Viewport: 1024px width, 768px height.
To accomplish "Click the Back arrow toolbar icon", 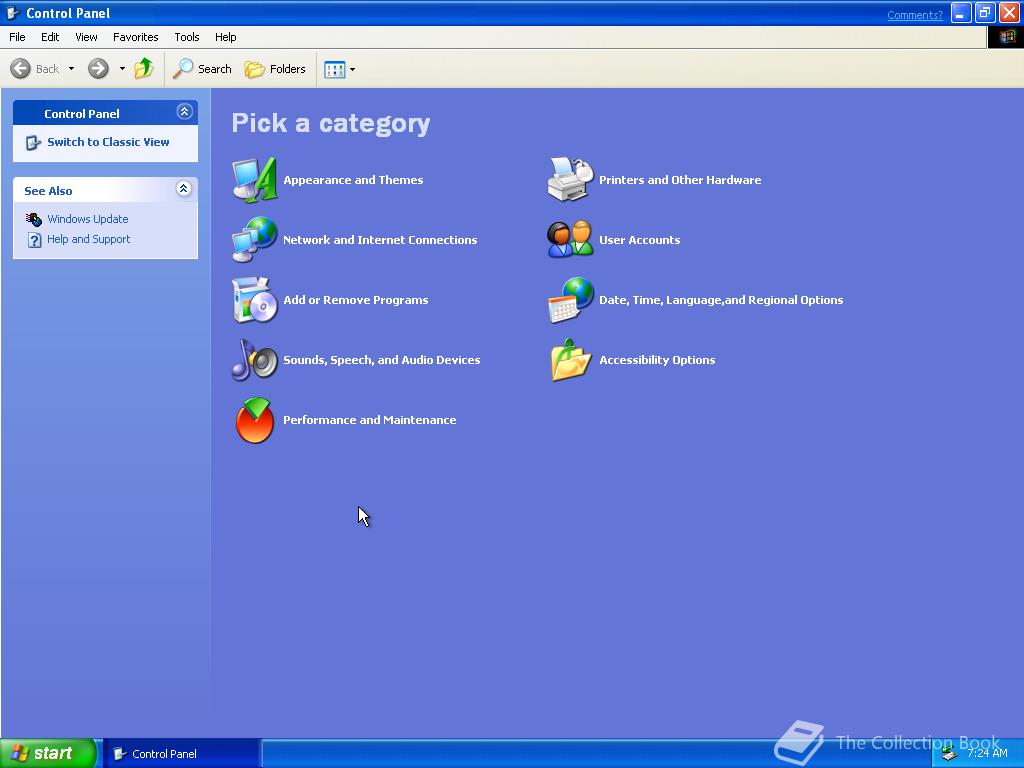I will click(x=20, y=69).
